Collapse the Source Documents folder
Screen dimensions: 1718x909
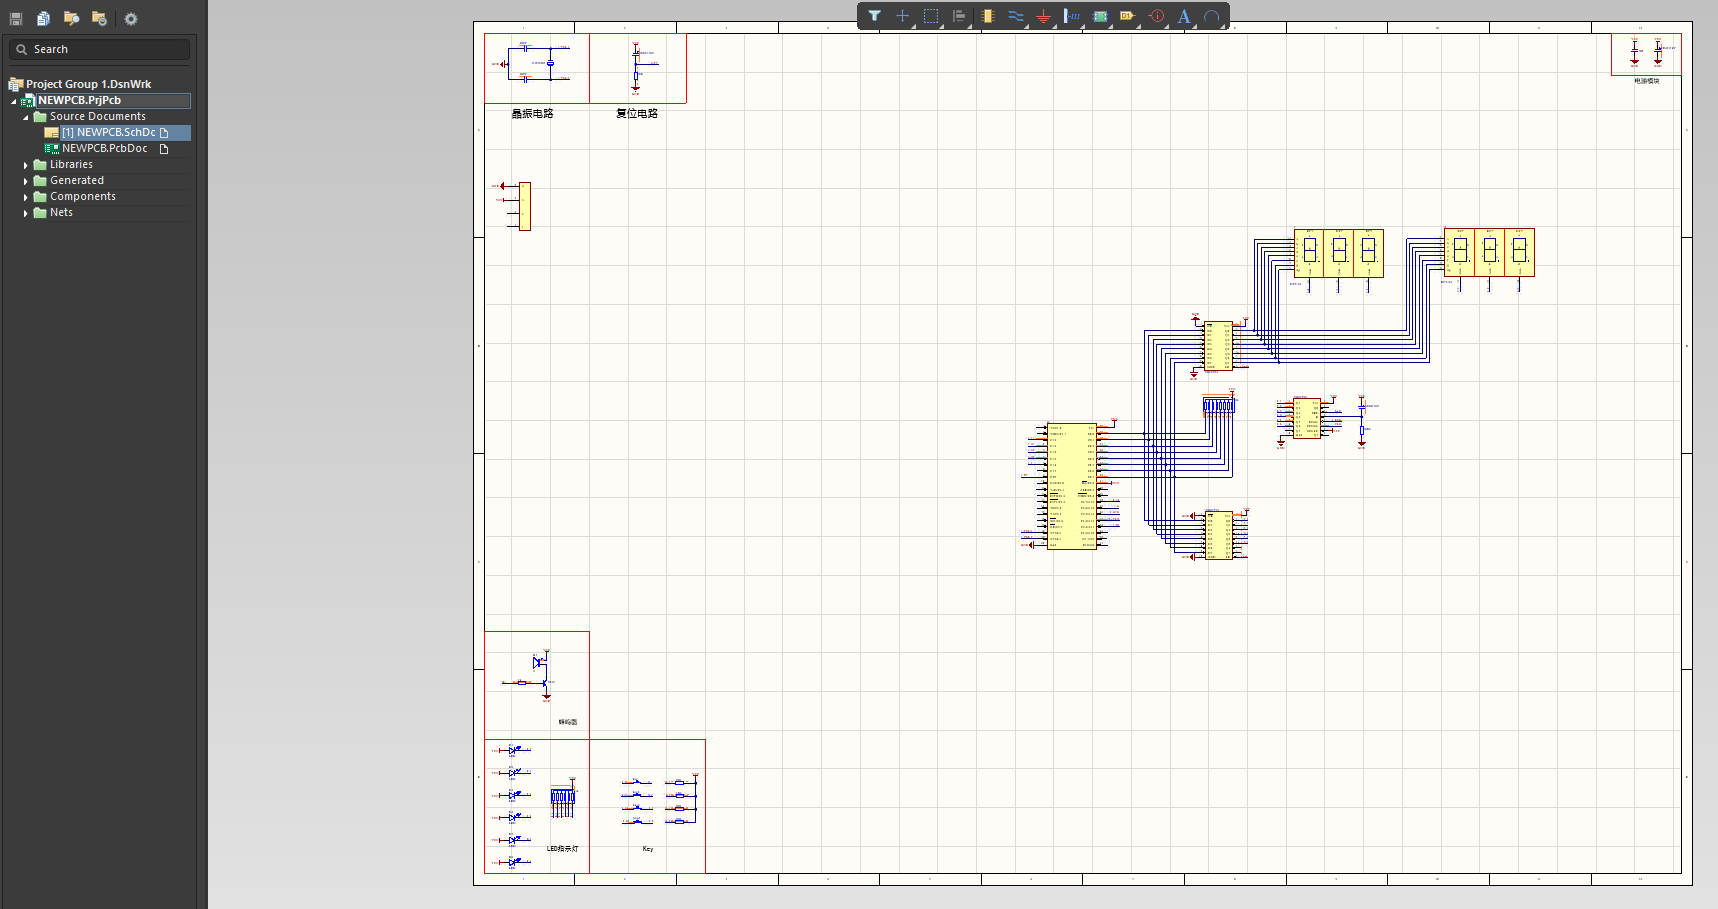[26, 117]
